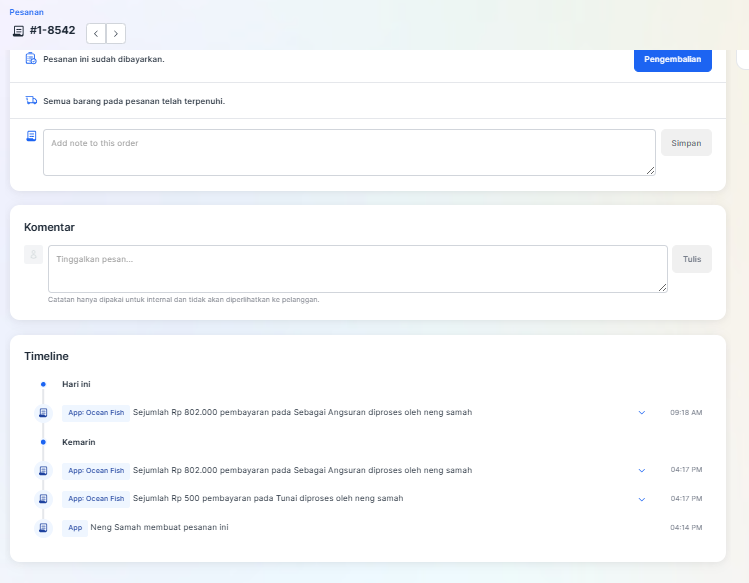Click the Simpan button to save note
This screenshot has height=583, width=749.
(x=686, y=142)
